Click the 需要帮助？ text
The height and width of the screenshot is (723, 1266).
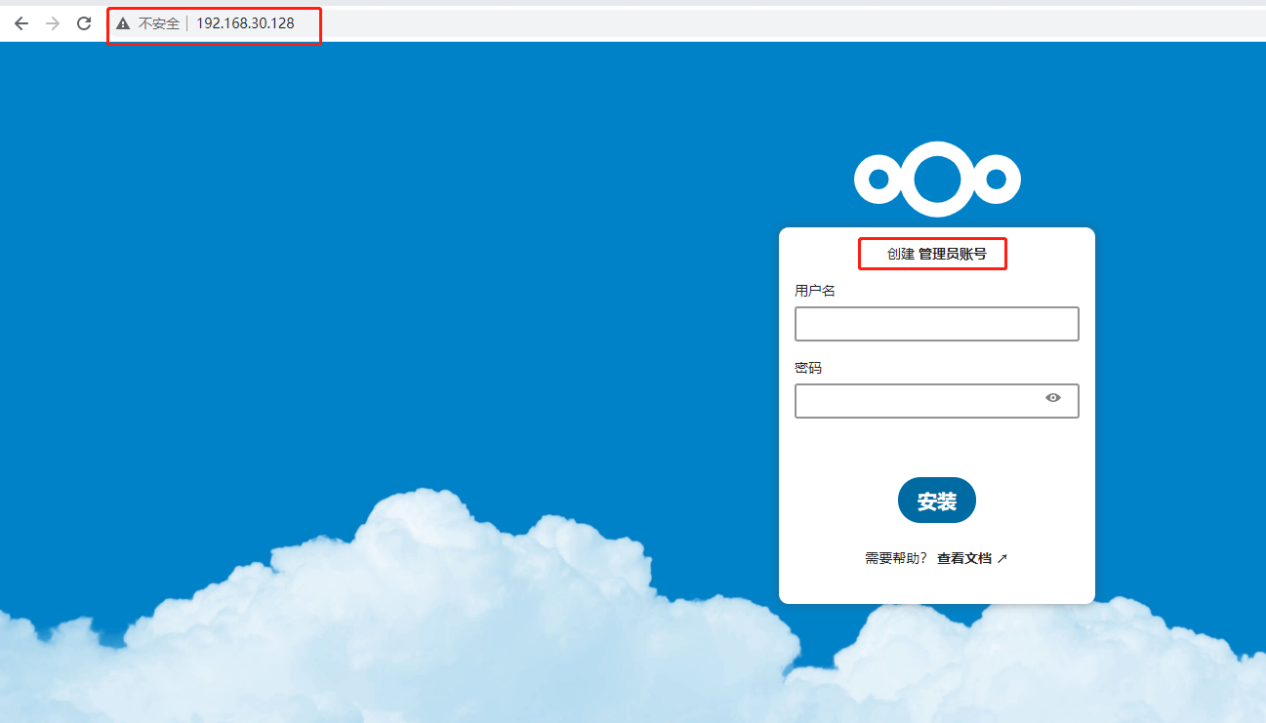(897, 559)
